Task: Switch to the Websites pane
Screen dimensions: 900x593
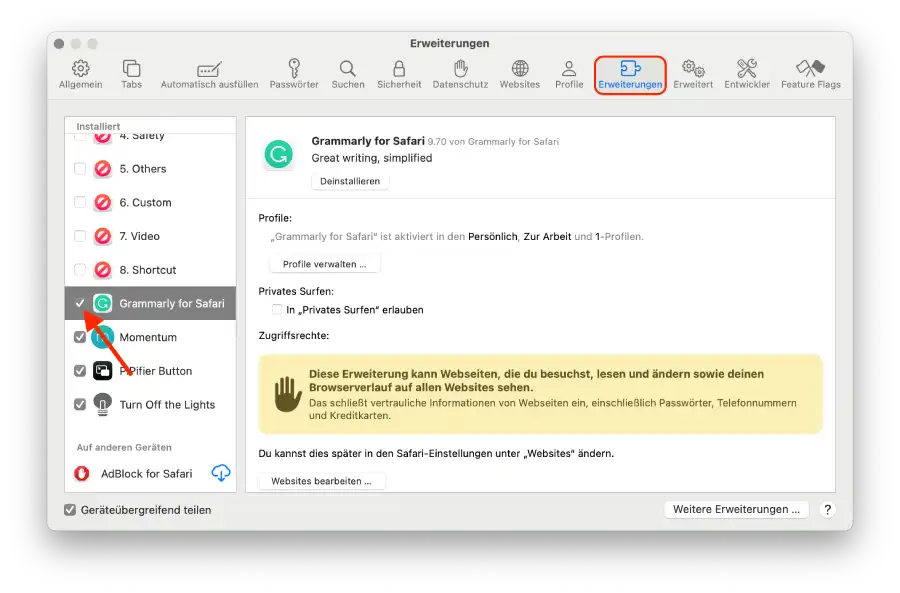Action: point(519,74)
